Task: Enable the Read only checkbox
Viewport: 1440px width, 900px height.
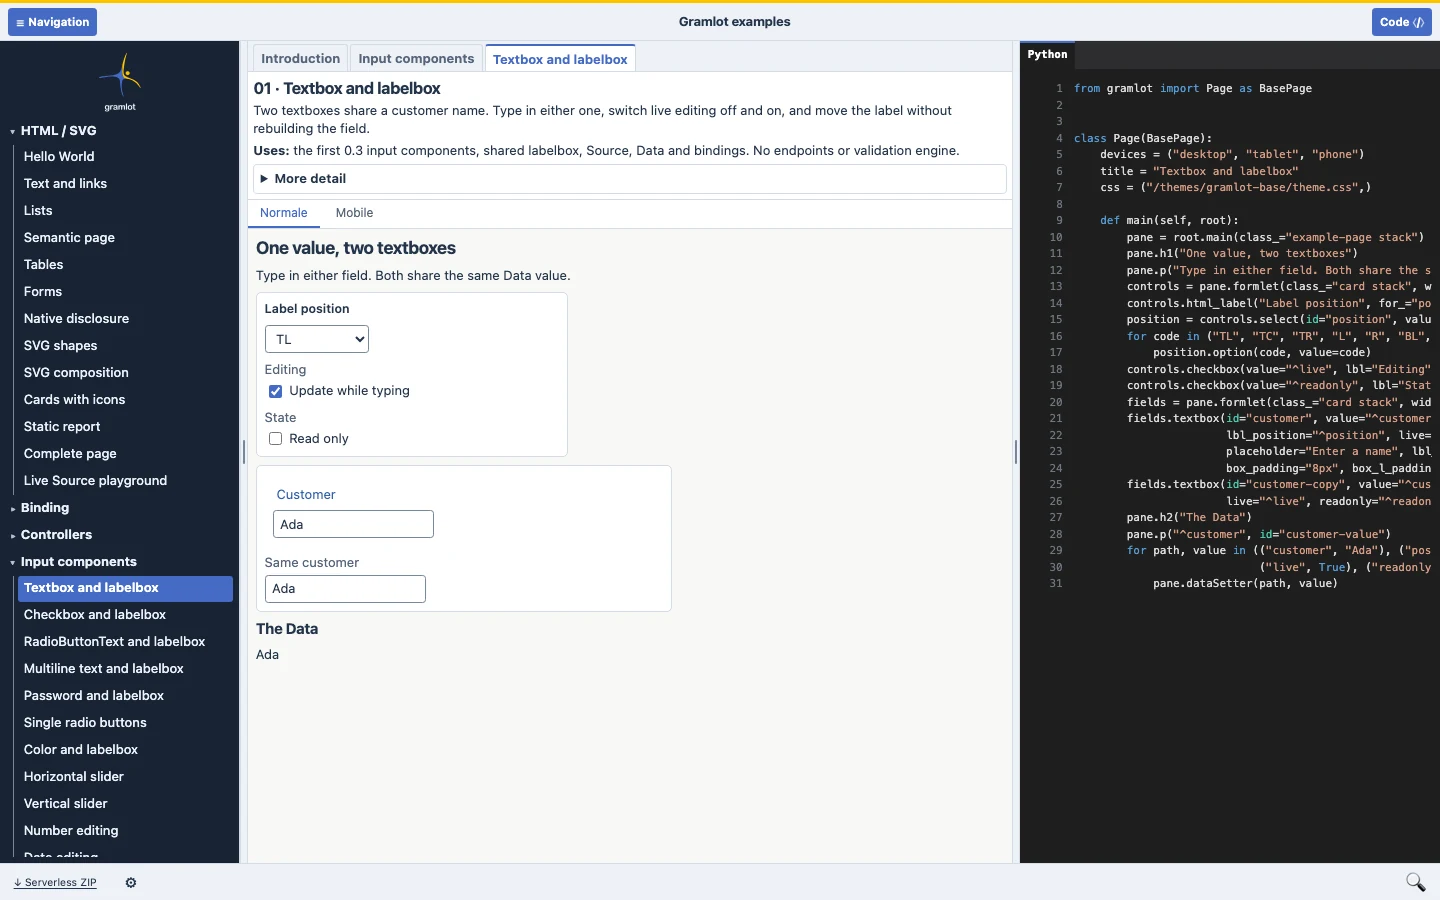Action: tap(275, 439)
